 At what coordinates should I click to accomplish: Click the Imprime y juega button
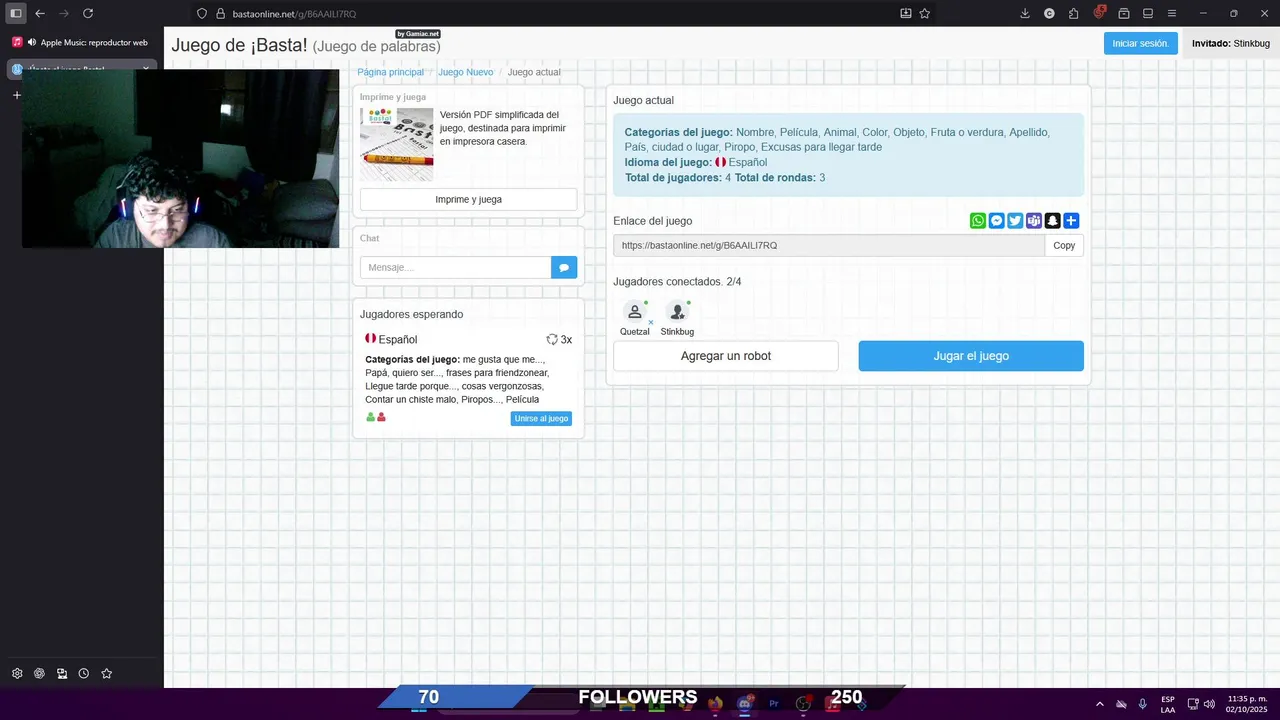tap(468, 199)
